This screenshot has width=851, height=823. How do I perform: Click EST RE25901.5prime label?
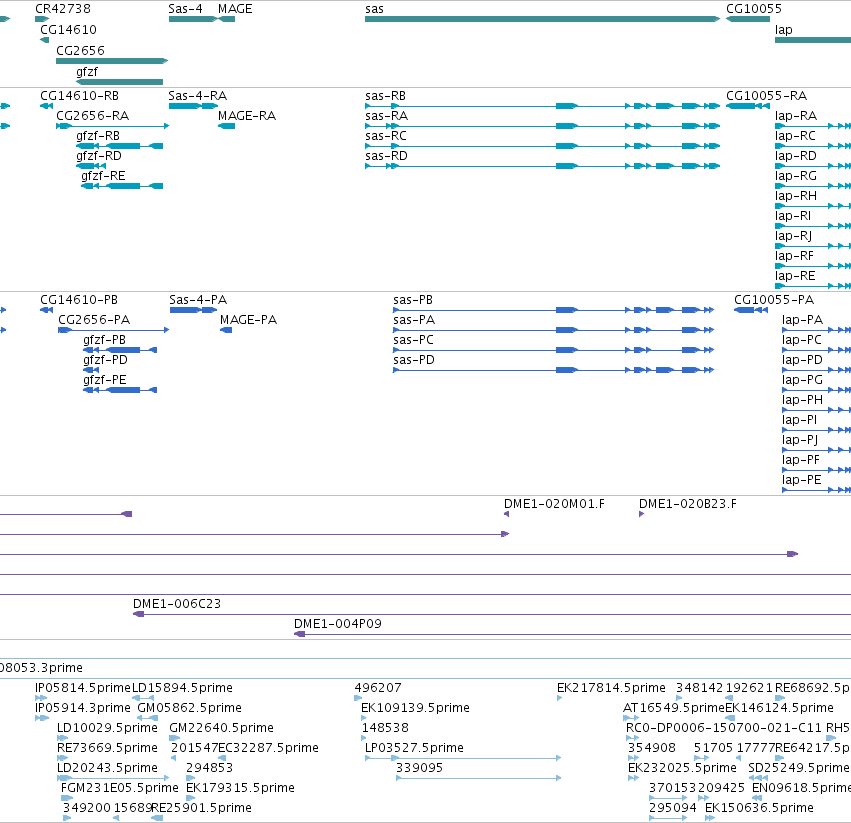click(201, 808)
